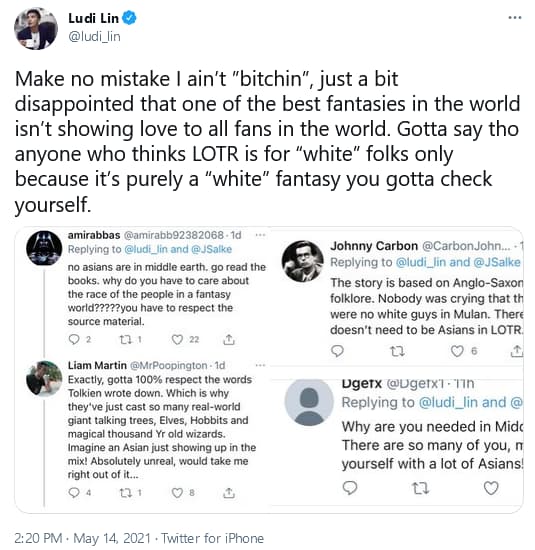535x550 pixels.
Task: Share amirabbas's tweet using share icon
Action: (229, 339)
